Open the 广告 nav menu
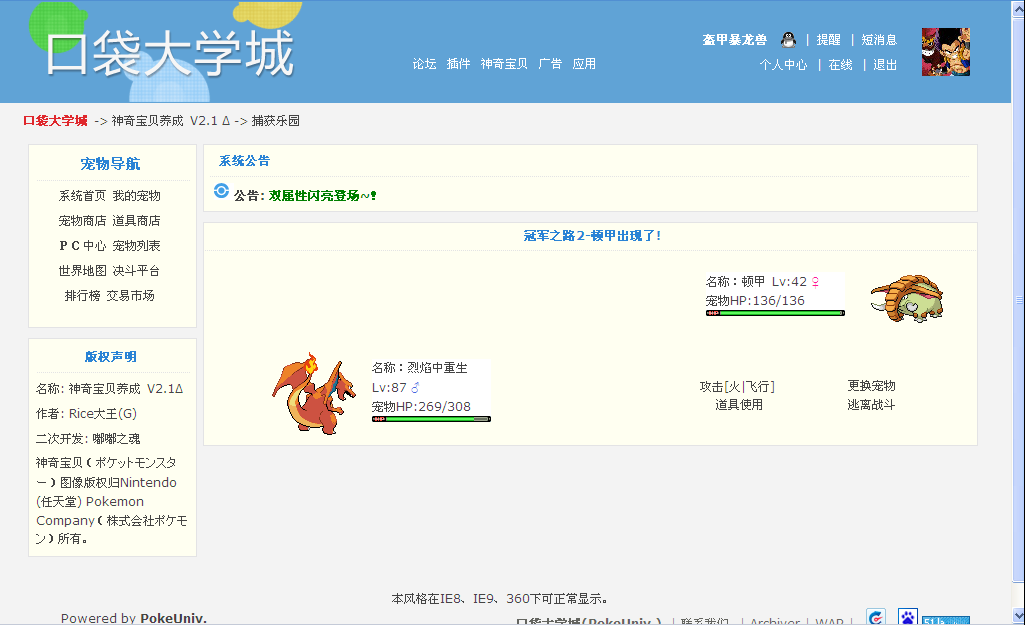The image size is (1025, 625). point(550,64)
